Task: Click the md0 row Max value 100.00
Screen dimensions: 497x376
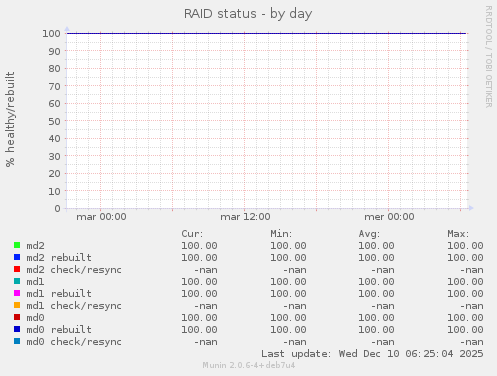Action: 465,318
